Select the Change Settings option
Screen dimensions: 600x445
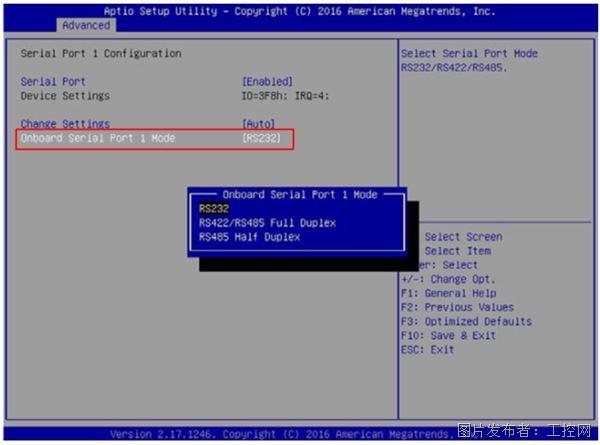pyautogui.click(x=65, y=124)
